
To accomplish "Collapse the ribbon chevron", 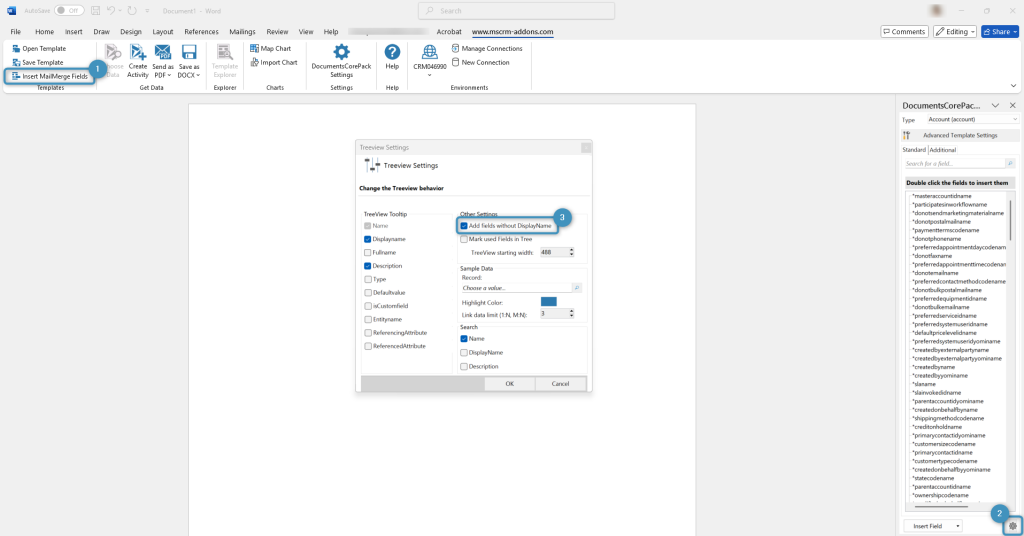I will click(1013, 86).
